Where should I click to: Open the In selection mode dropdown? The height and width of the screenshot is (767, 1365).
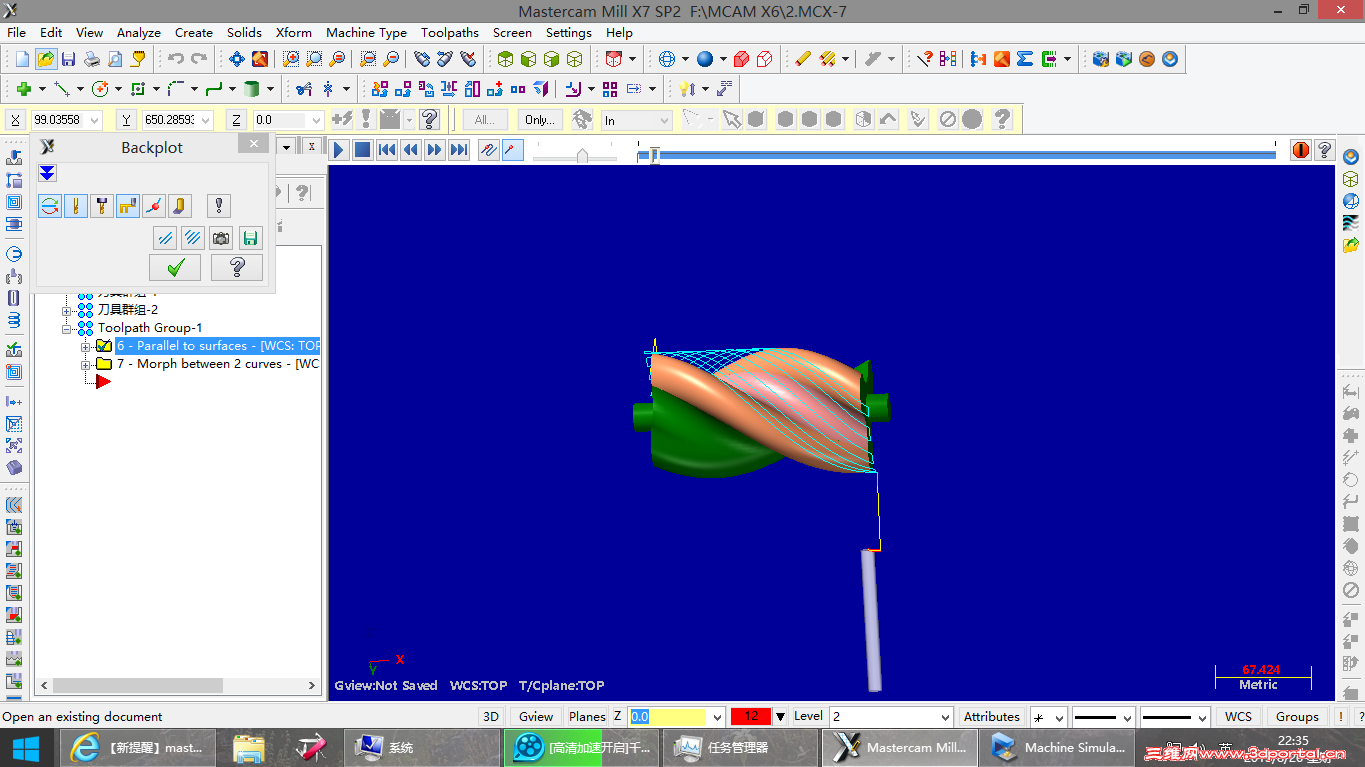point(664,120)
